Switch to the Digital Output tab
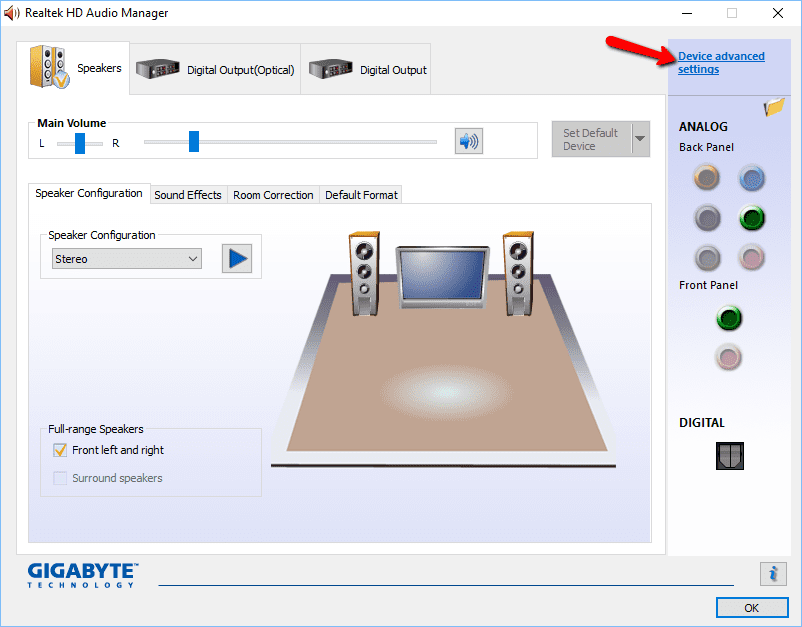 (366, 70)
